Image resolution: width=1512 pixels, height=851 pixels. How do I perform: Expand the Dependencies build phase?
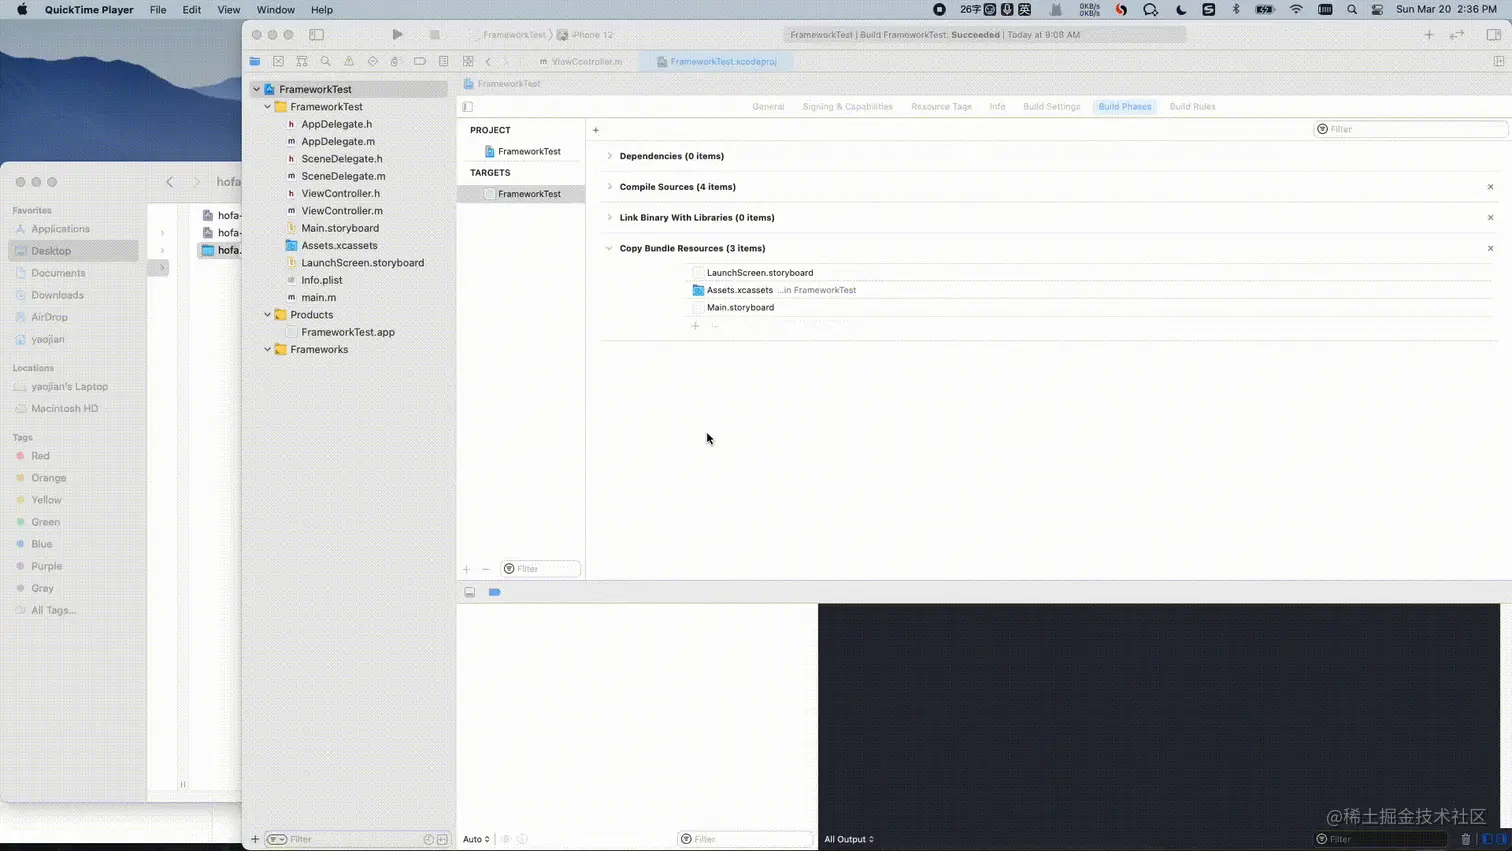point(610,156)
